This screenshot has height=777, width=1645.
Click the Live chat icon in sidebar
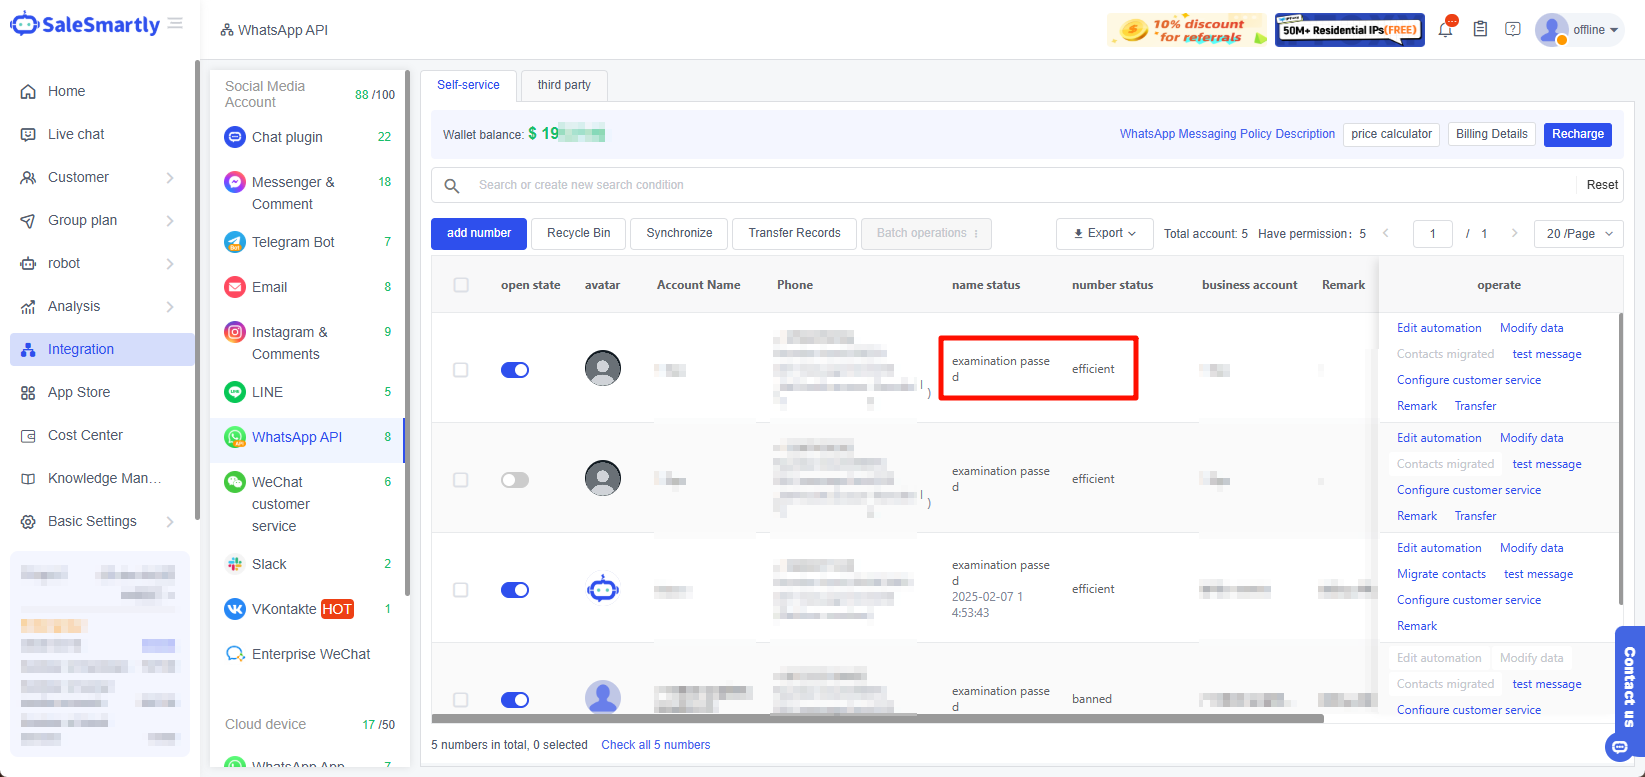28,134
